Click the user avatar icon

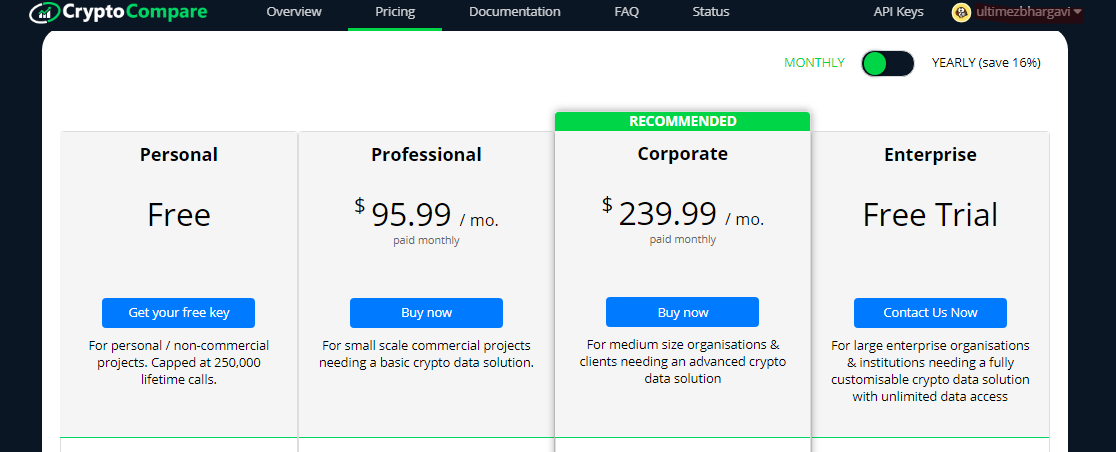[961, 12]
